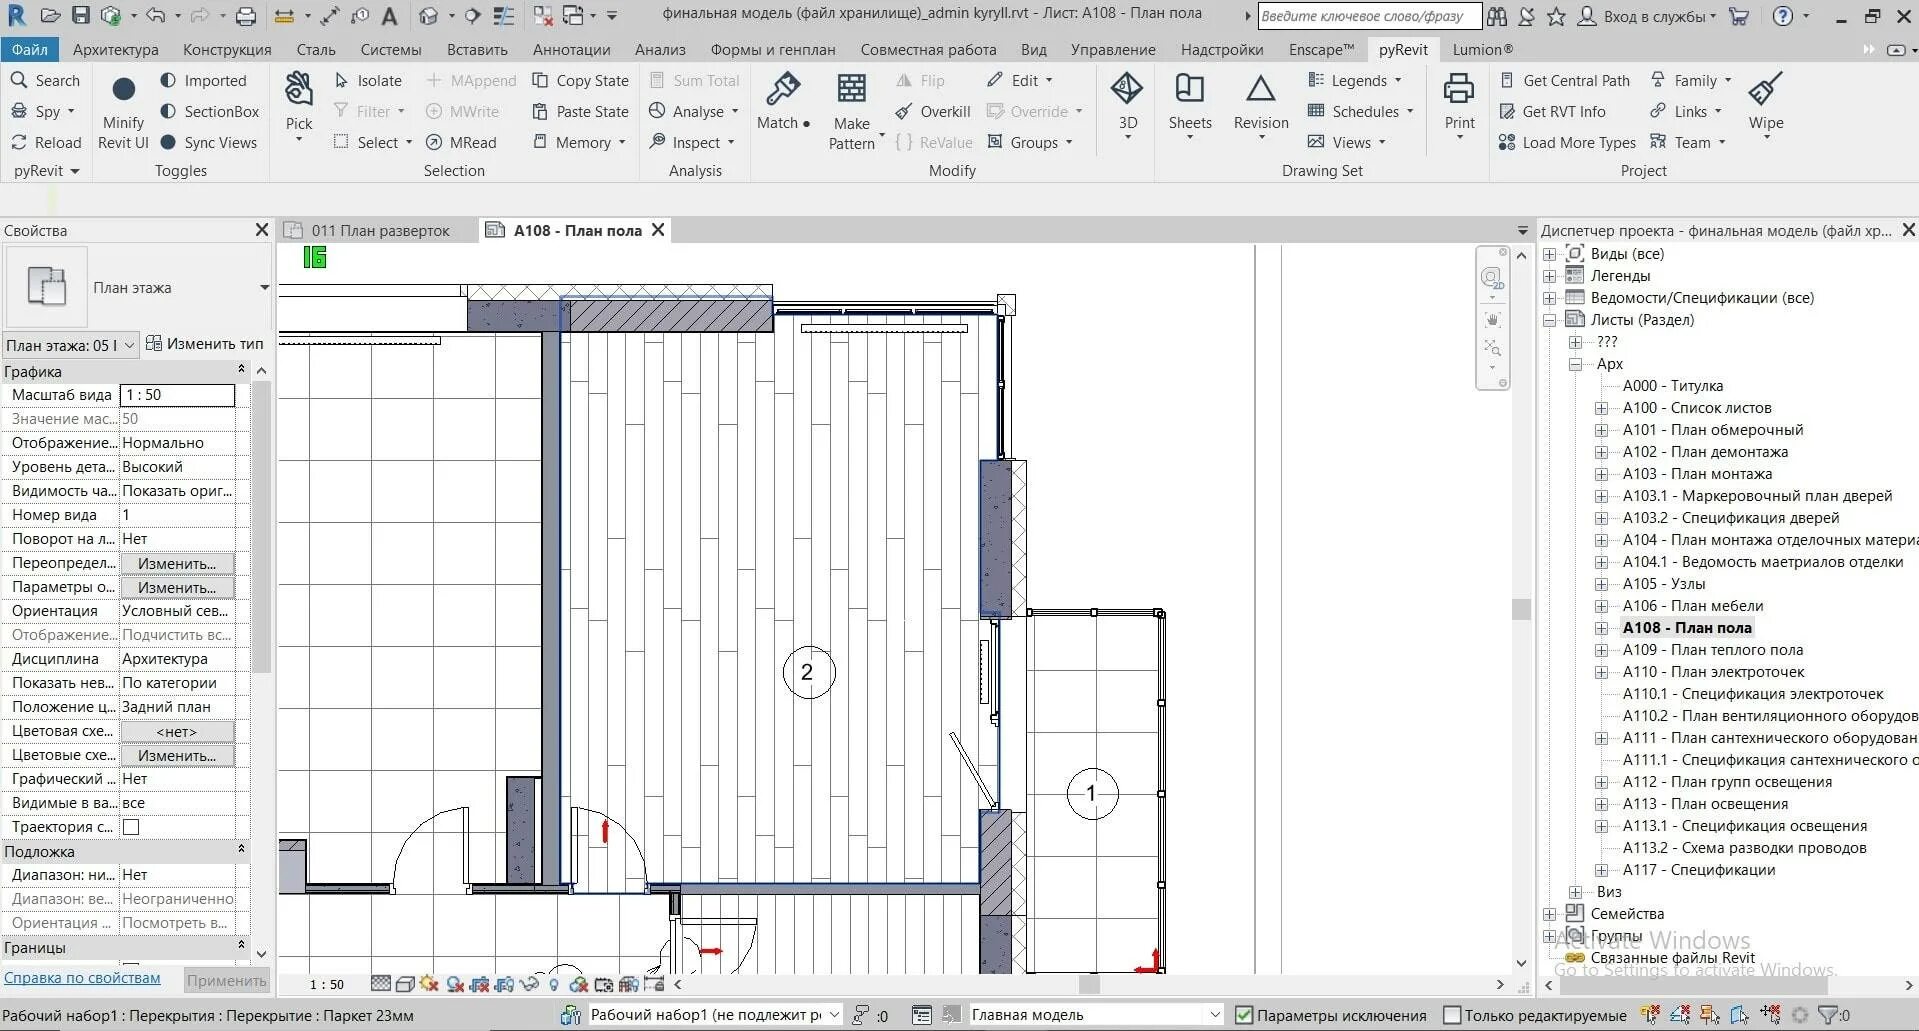Open the Legends dropdown
Viewport: 1919px width, 1031px height.
(1355, 80)
